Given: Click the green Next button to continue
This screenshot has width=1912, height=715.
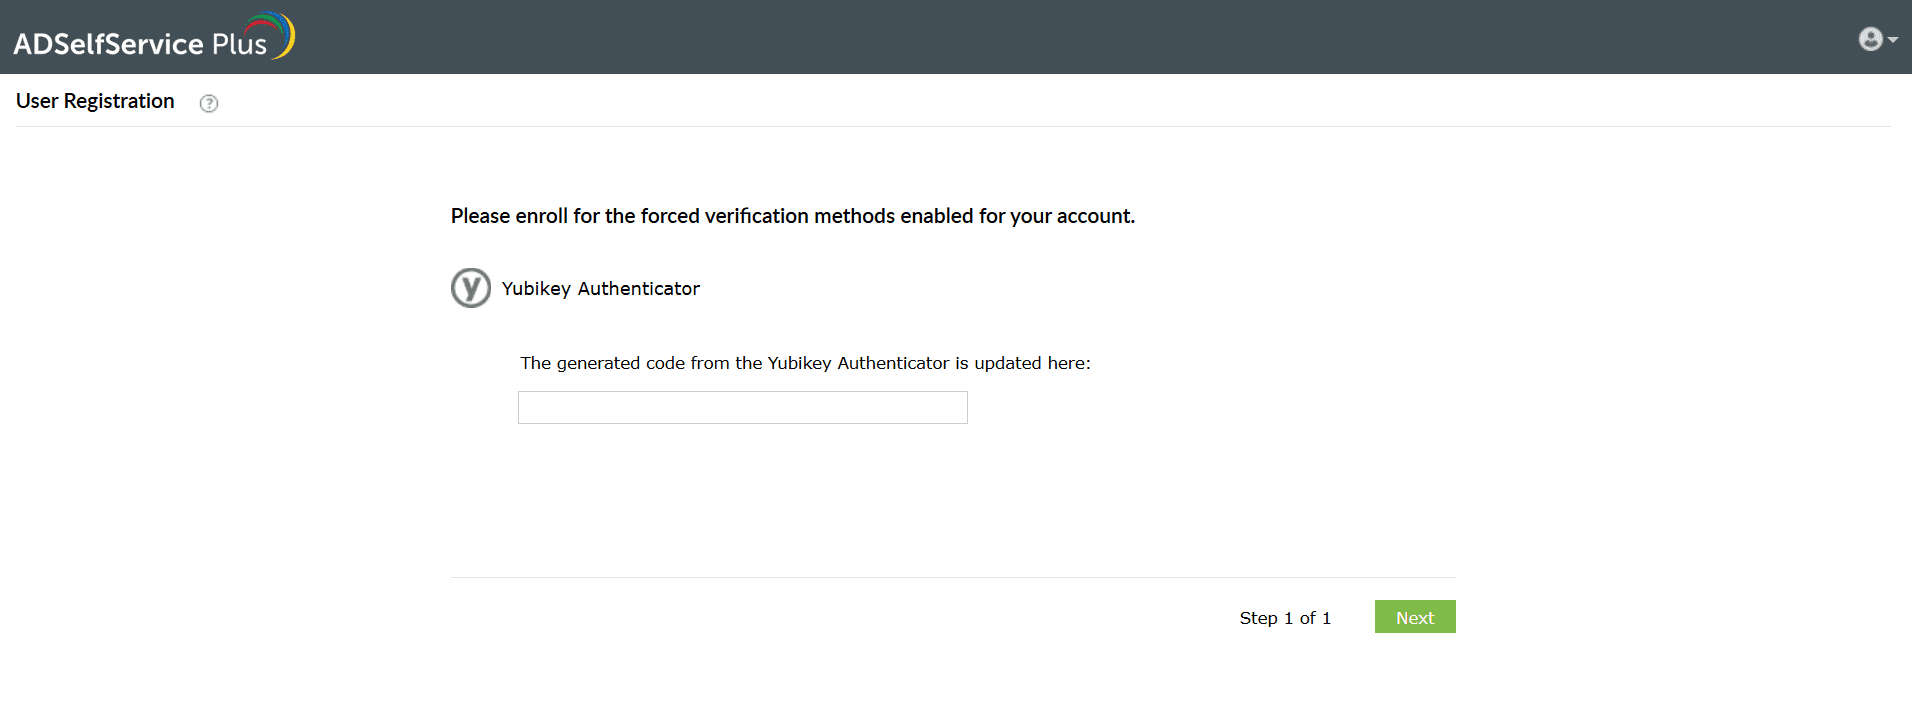Looking at the screenshot, I should coord(1414,617).
